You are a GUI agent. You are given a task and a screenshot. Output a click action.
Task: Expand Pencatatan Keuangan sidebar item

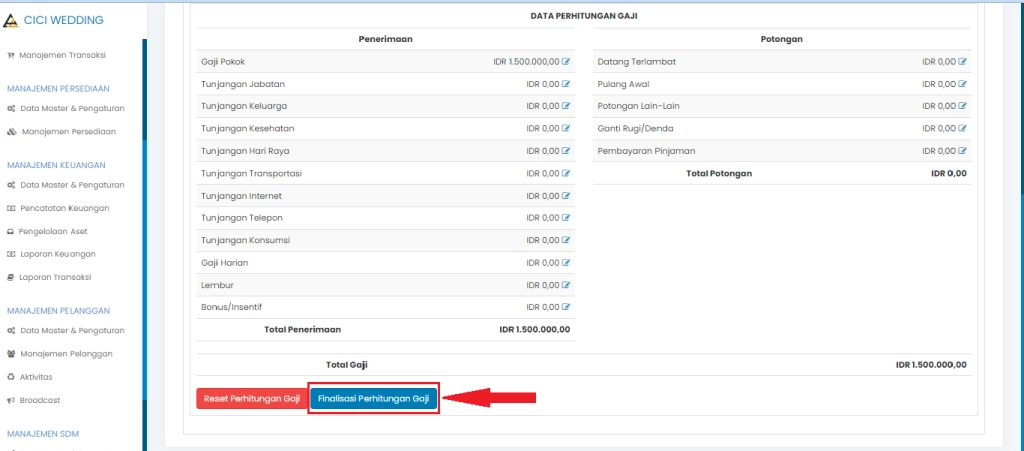64,208
